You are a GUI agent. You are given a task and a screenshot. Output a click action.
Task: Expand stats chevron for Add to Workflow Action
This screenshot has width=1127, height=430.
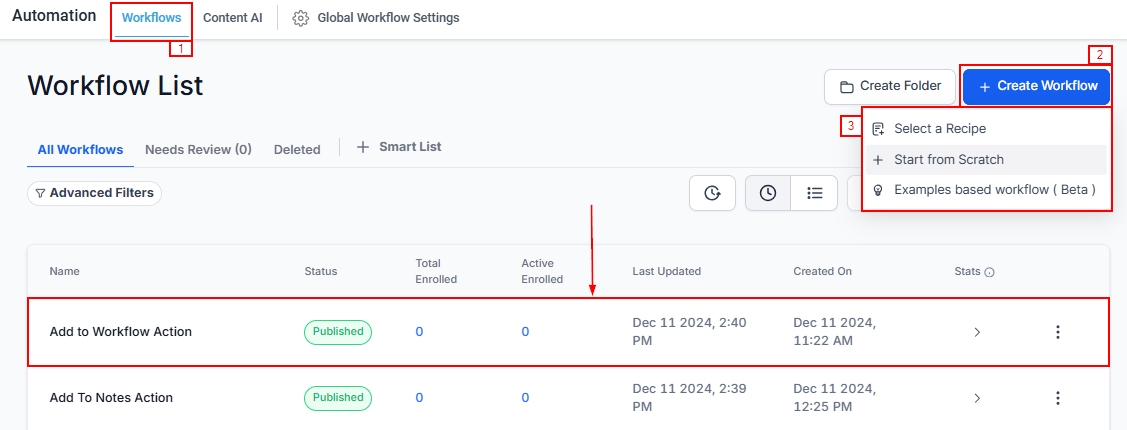pyautogui.click(x=976, y=332)
